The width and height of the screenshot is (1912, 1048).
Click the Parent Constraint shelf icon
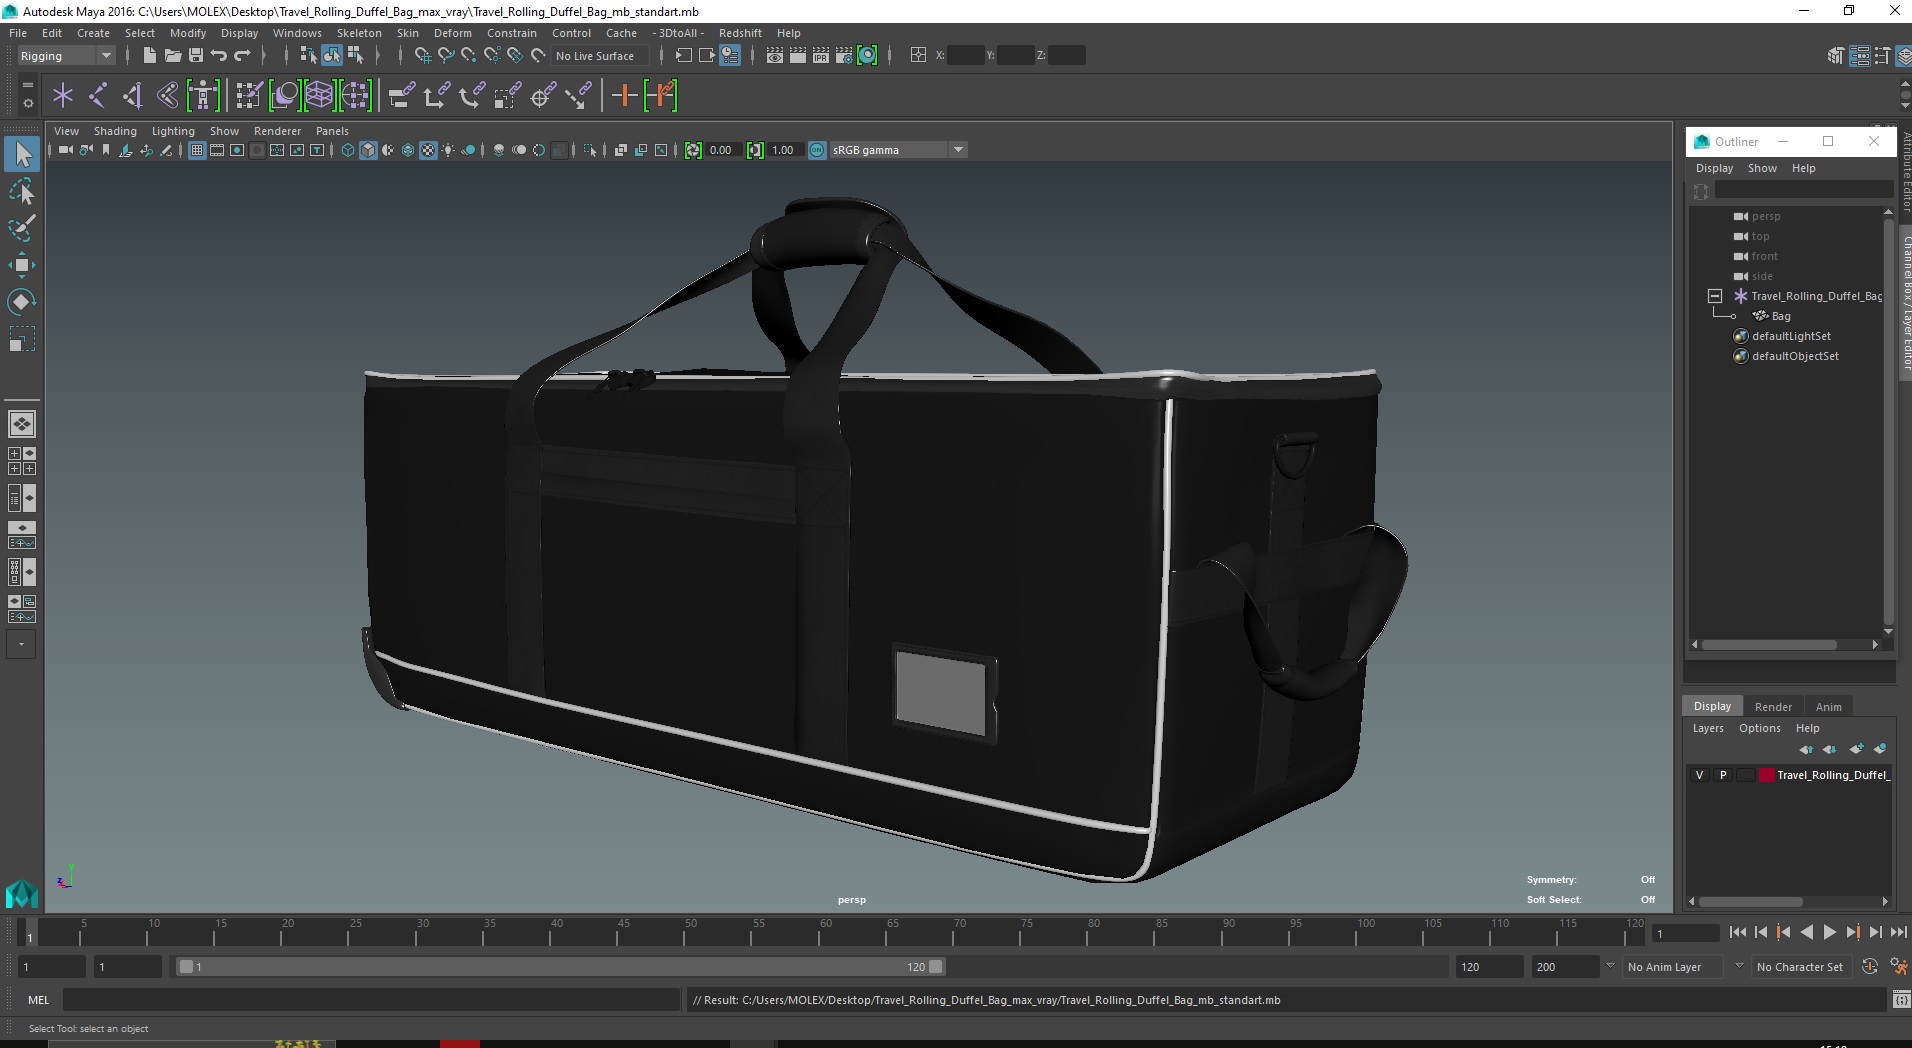402,96
